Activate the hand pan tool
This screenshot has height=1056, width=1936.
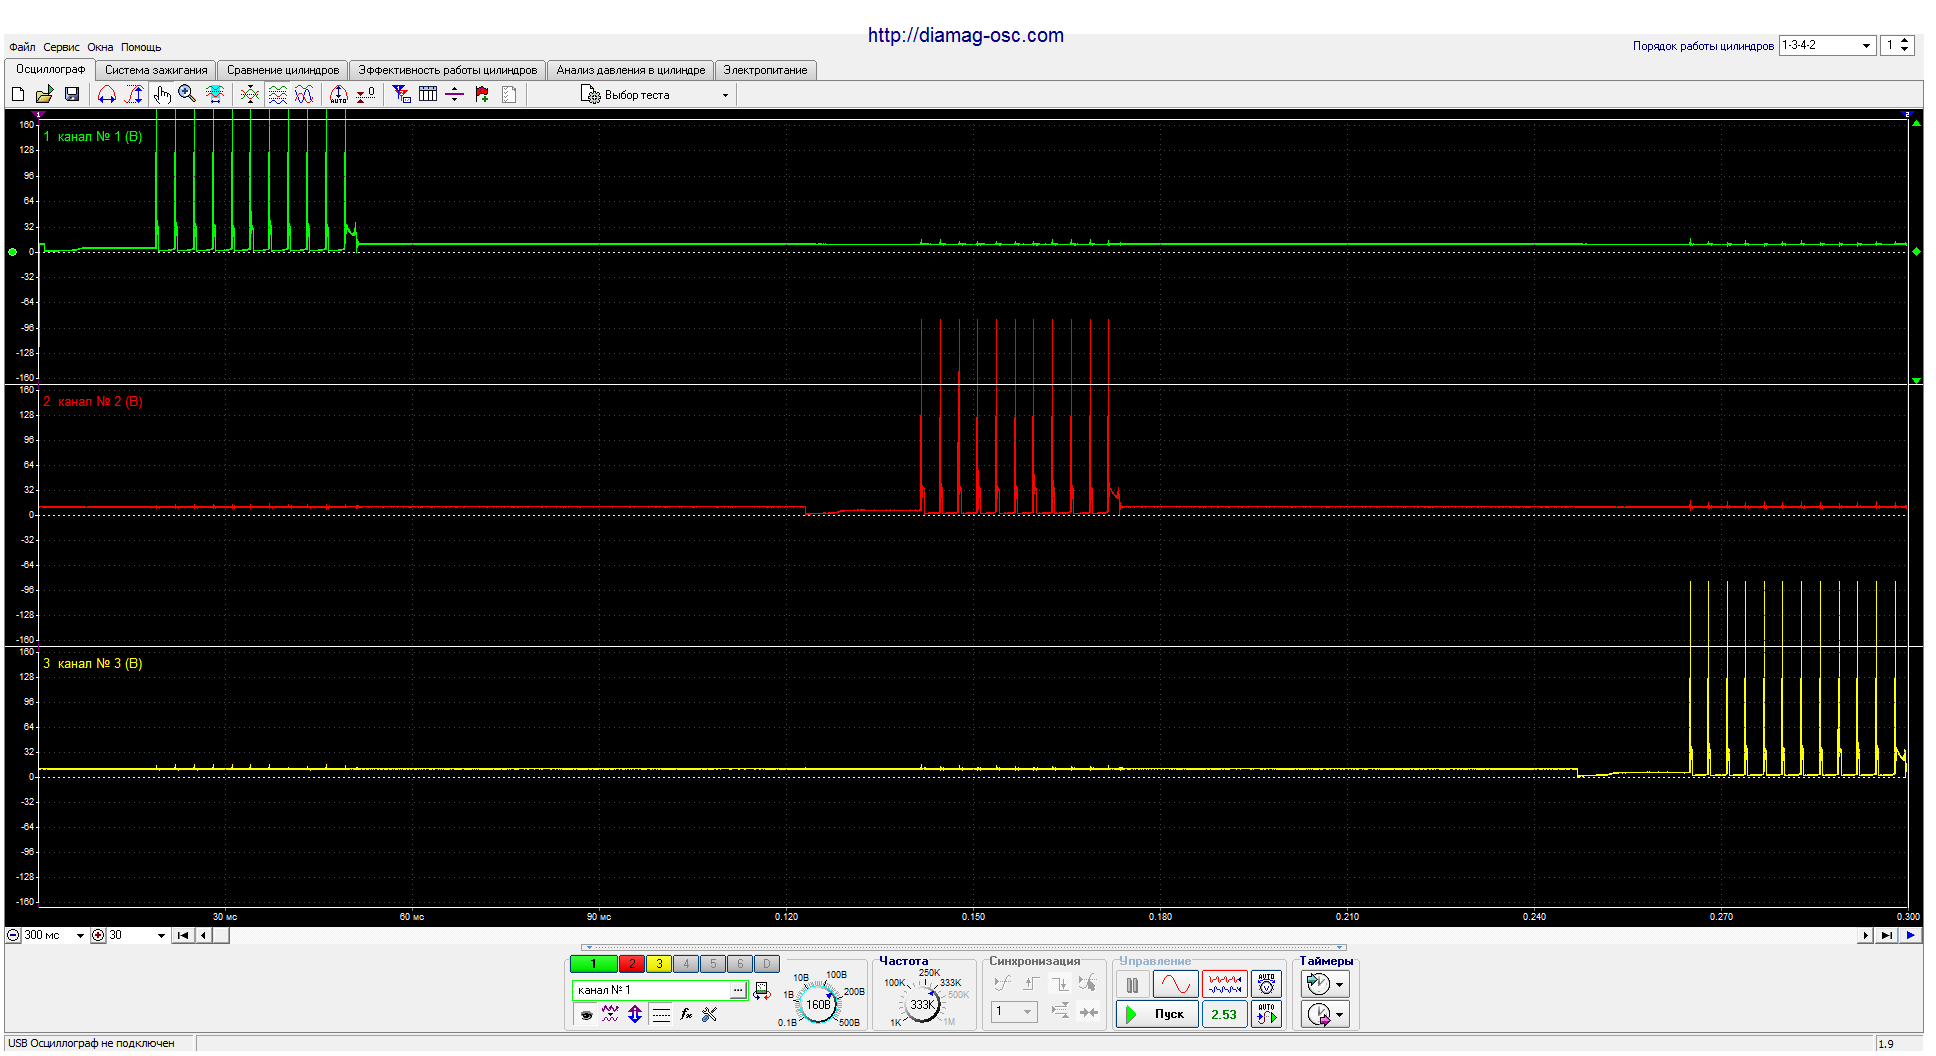pos(162,94)
